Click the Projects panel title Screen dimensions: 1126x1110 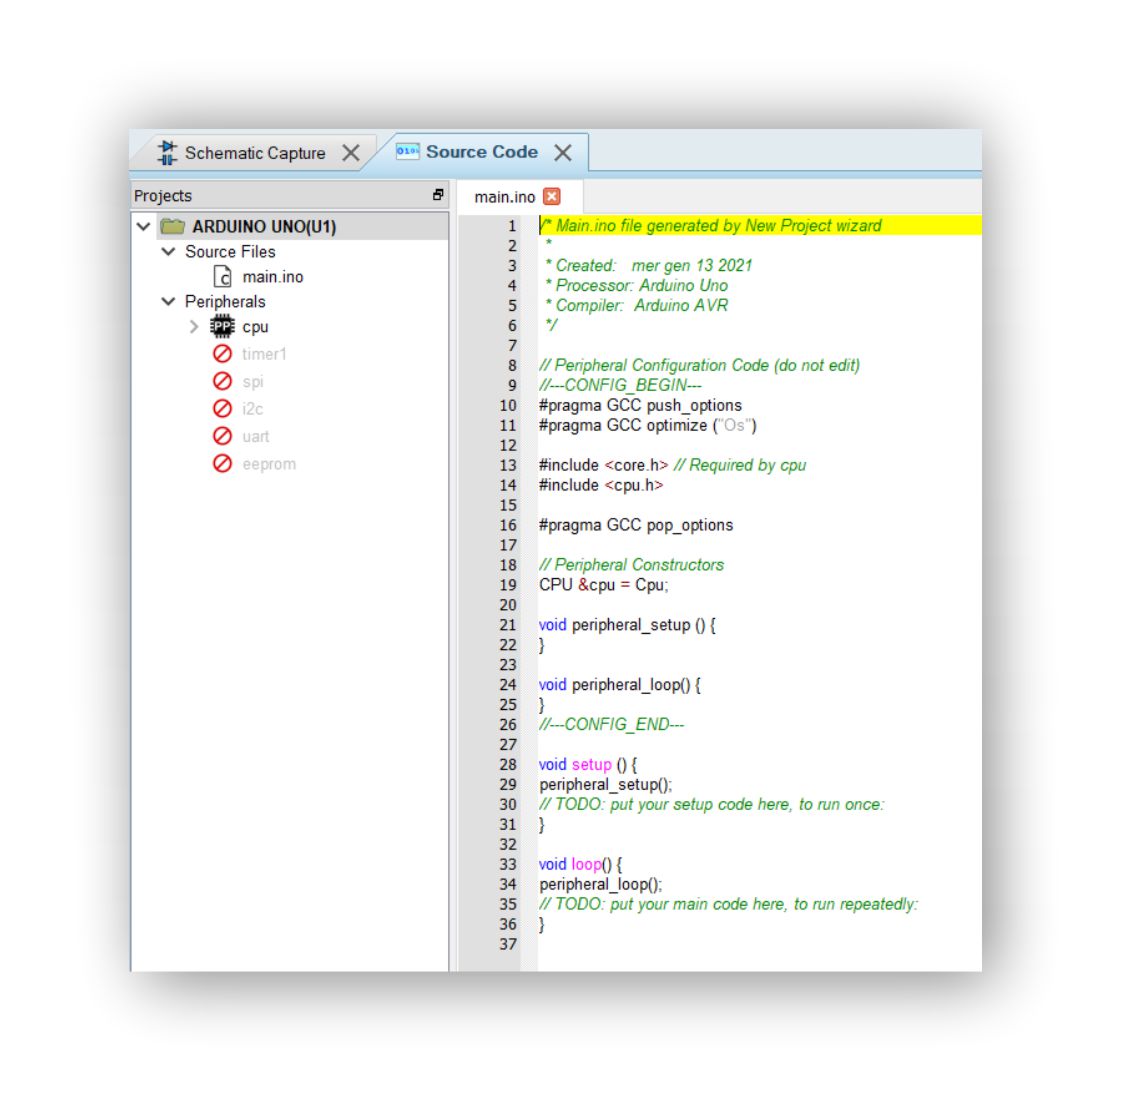(163, 196)
